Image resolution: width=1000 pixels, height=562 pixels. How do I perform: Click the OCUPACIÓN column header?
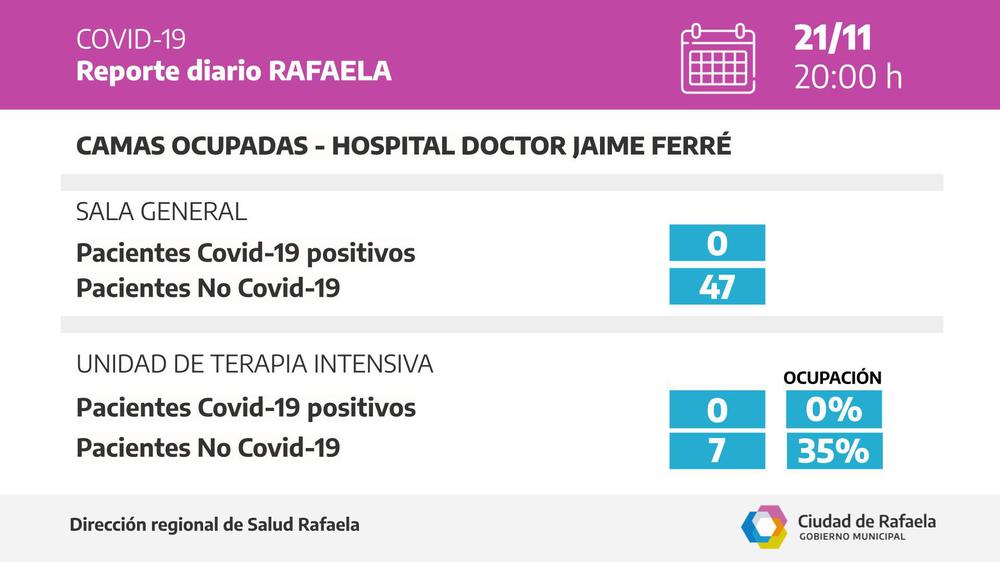click(832, 377)
